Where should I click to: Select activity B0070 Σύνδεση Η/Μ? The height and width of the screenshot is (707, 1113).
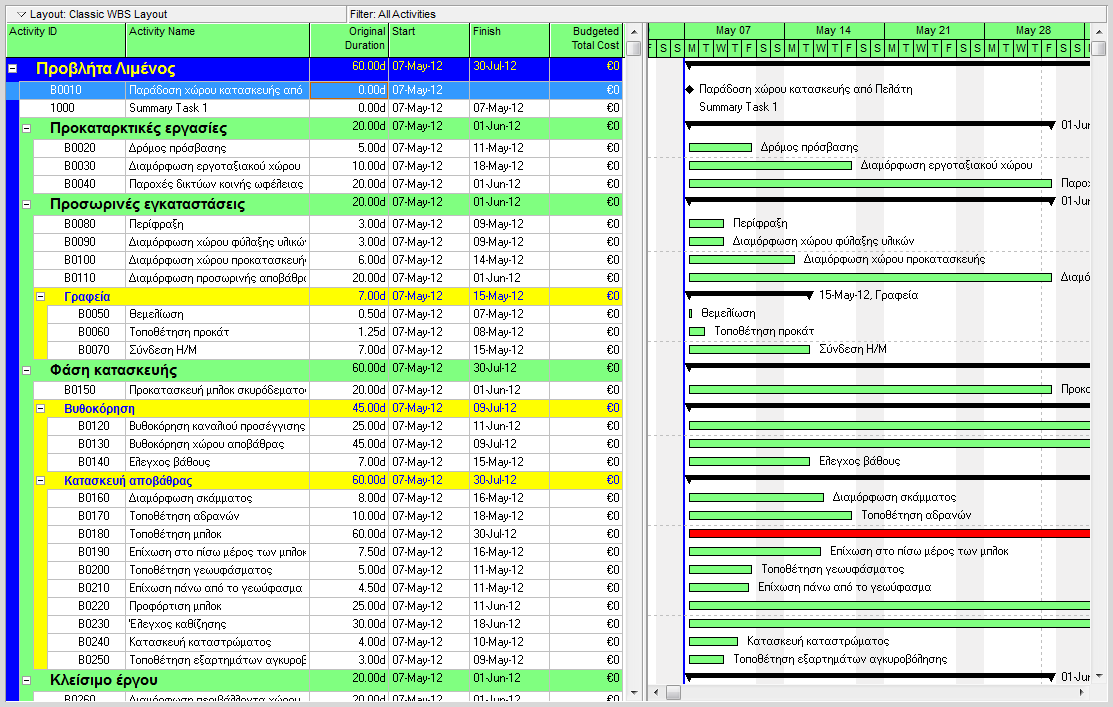[335, 350]
